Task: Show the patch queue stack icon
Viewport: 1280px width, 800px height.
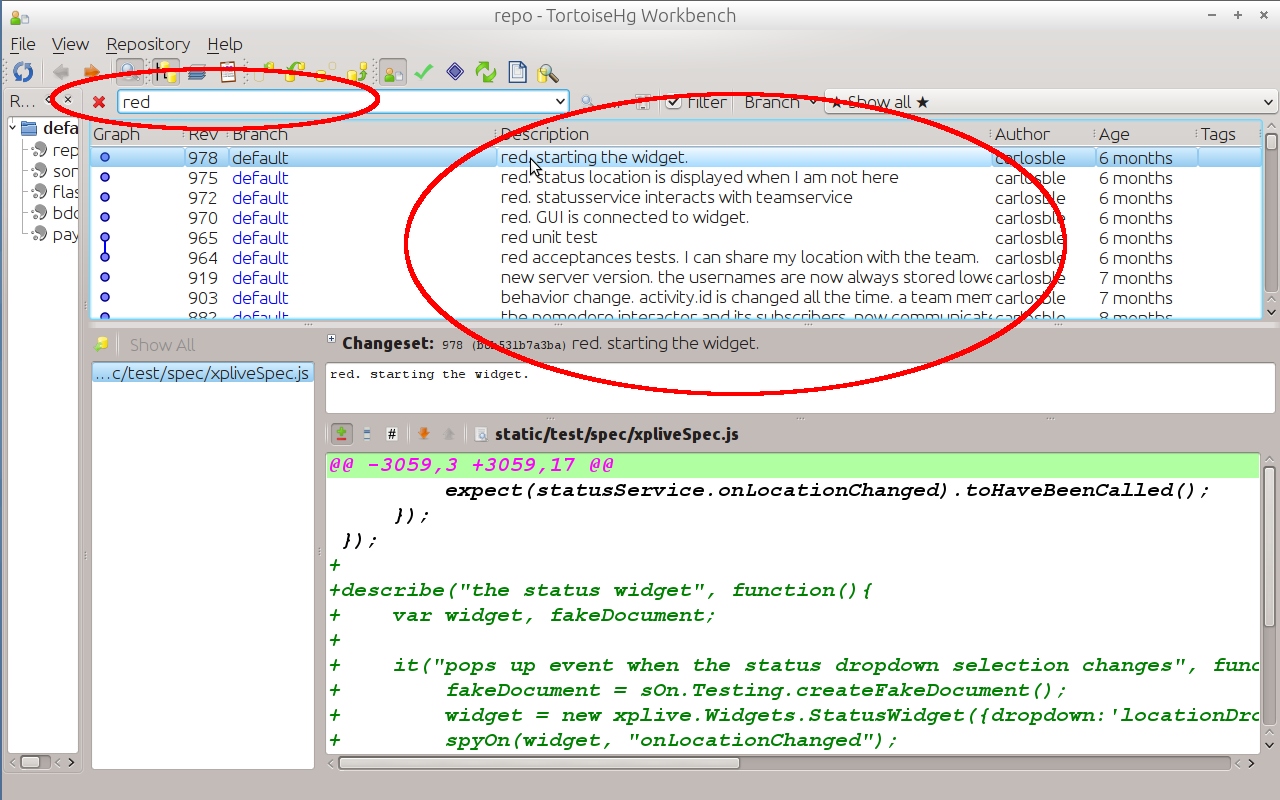Action: (197, 72)
